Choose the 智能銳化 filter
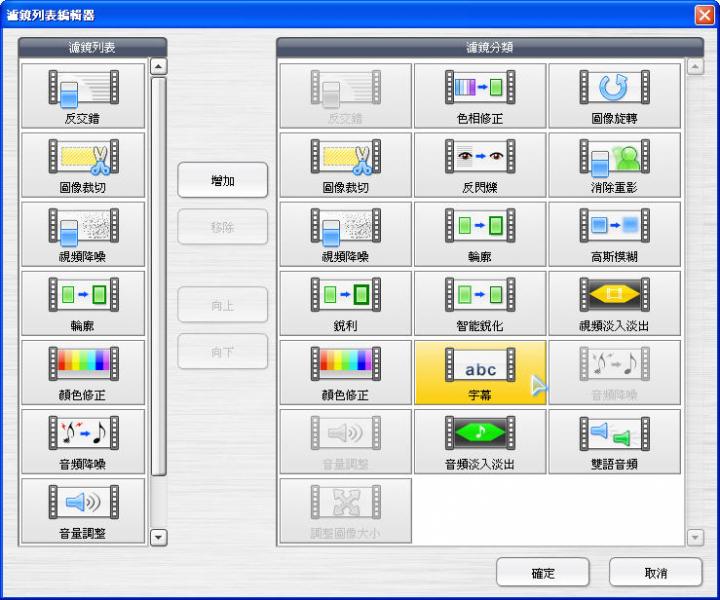720x600 pixels. point(480,303)
